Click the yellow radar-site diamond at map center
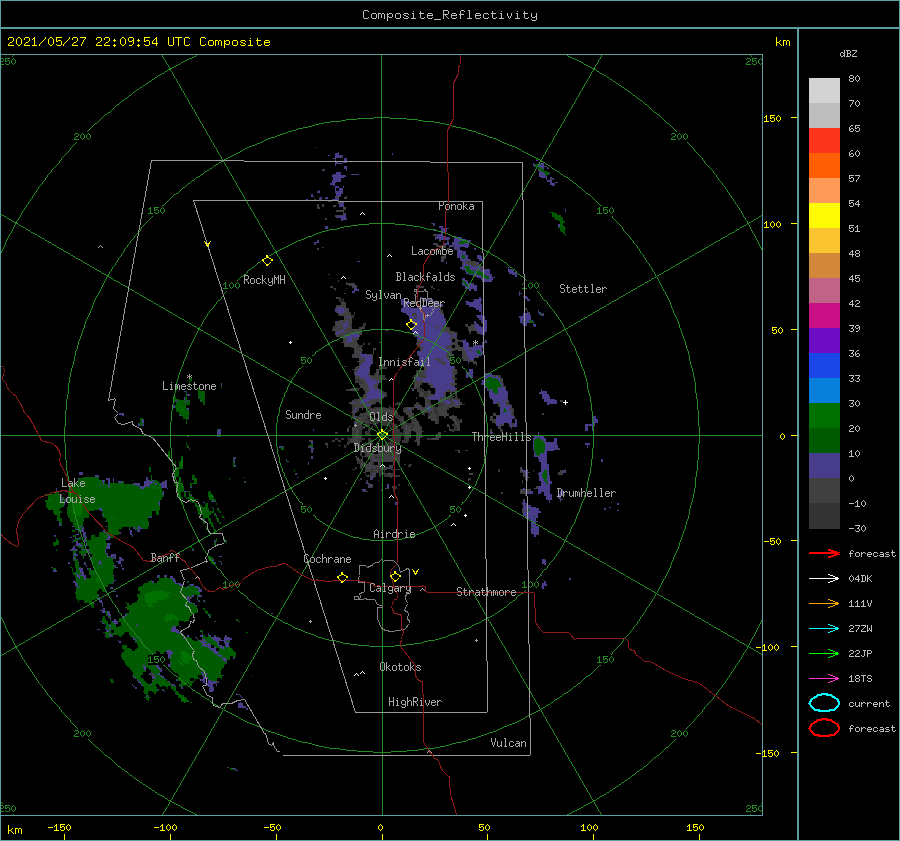 pyautogui.click(x=382, y=435)
